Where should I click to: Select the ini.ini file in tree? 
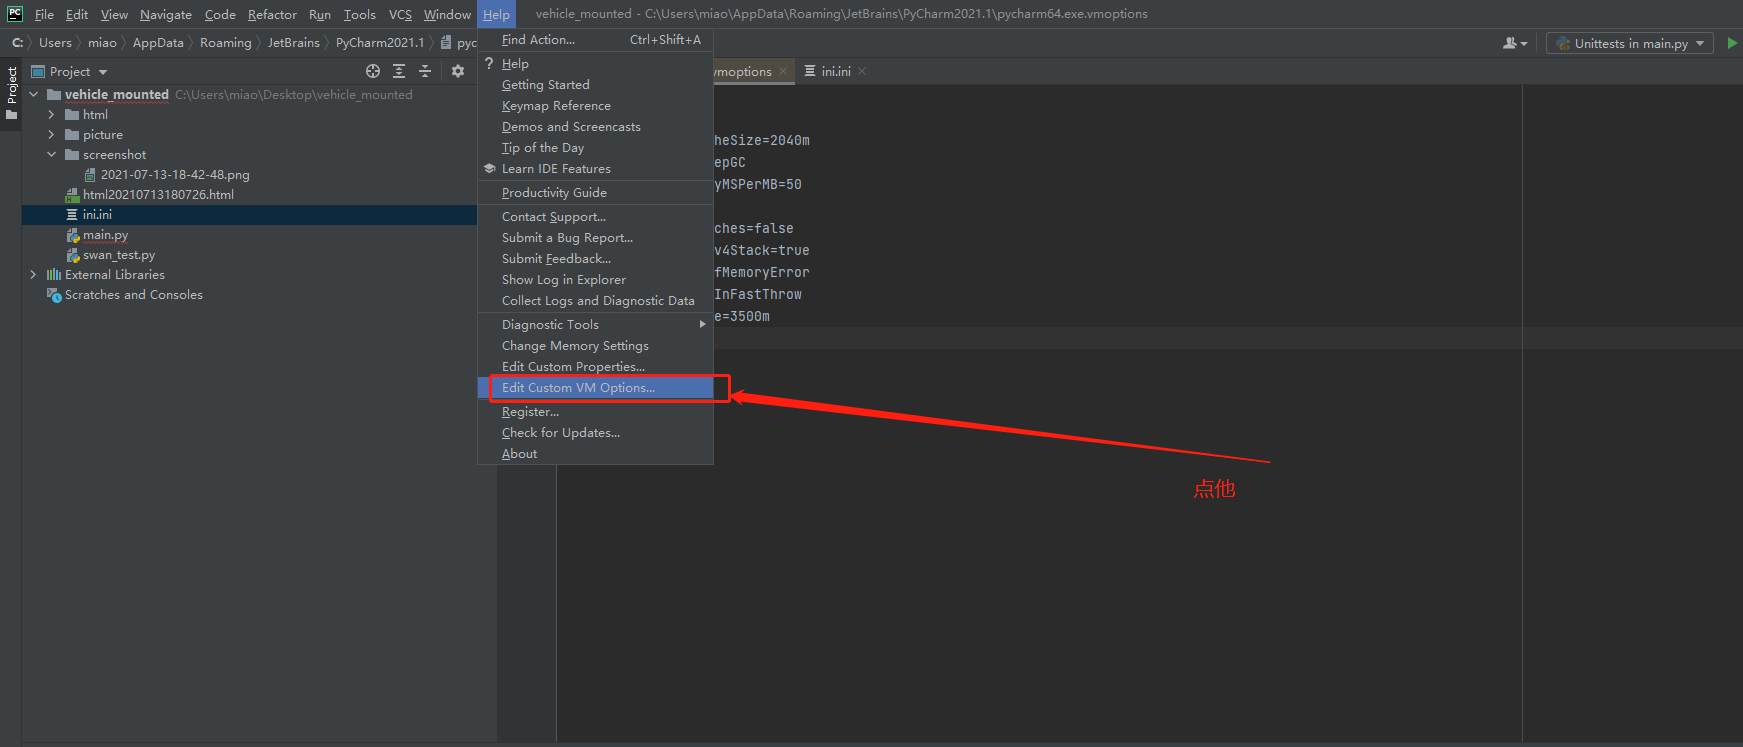pyautogui.click(x=97, y=215)
